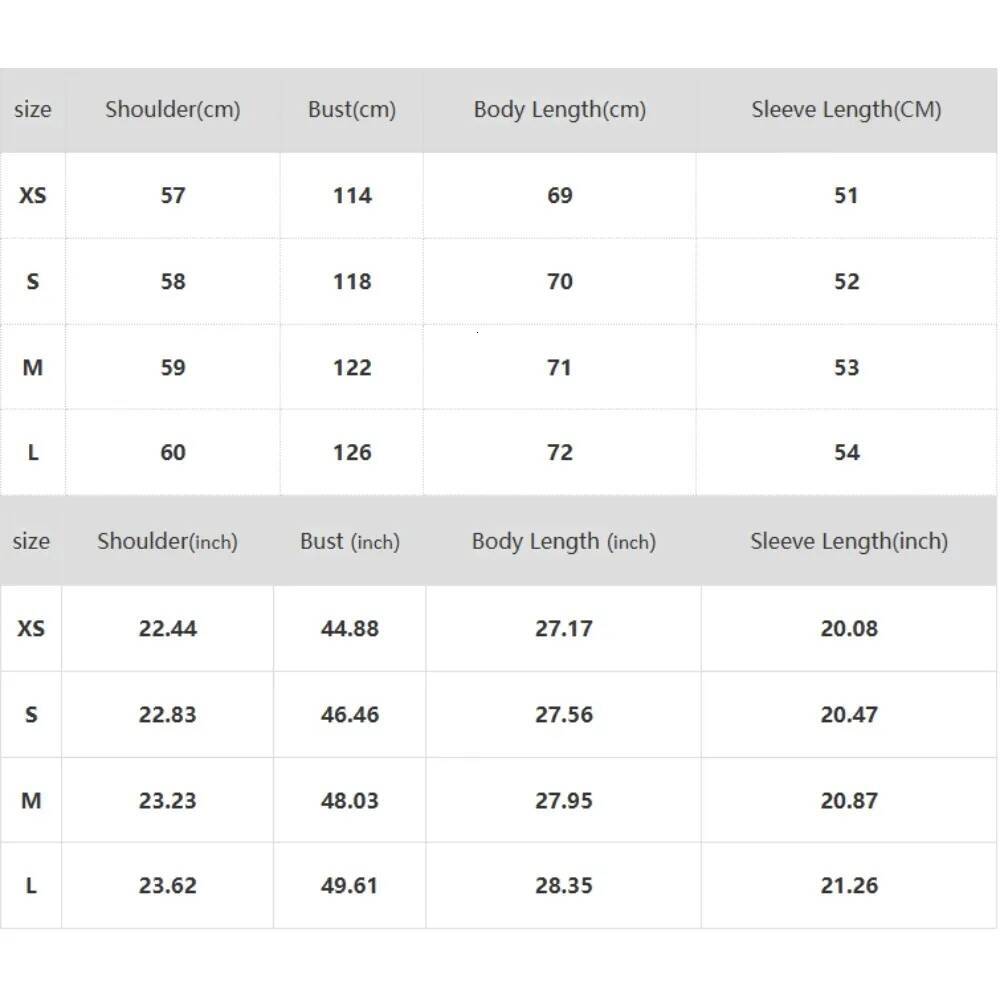Select the body length value 27.95
Viewport: 1000px width, 1000px height.
pyautogui.click(x=564, y=801)
